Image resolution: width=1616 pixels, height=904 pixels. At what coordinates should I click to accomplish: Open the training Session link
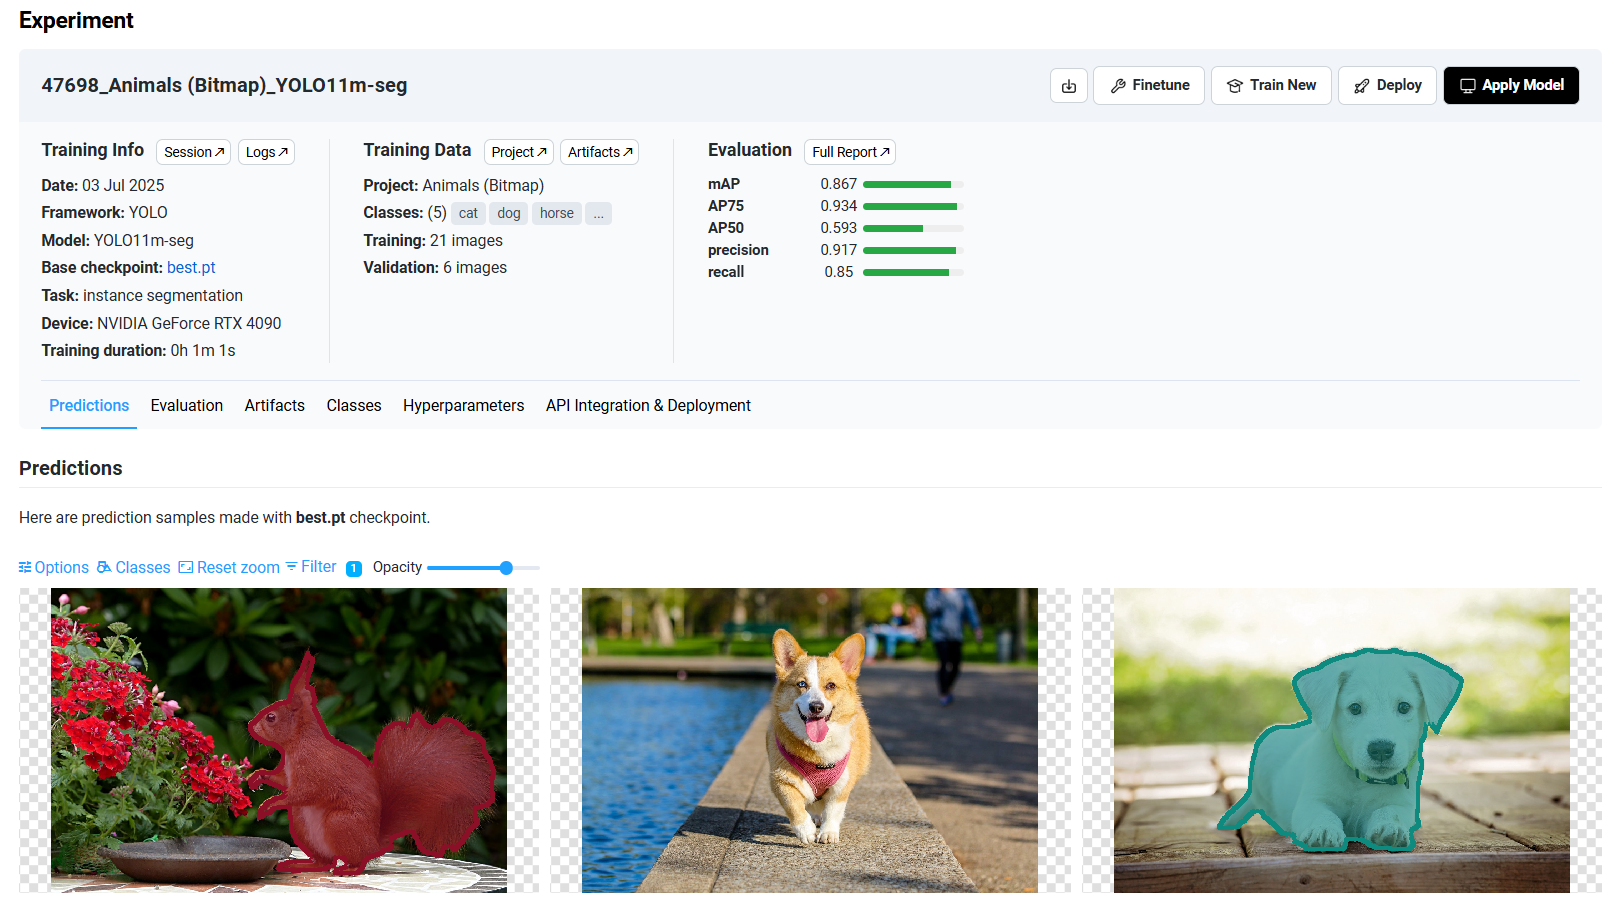click(x=193, y=152)
